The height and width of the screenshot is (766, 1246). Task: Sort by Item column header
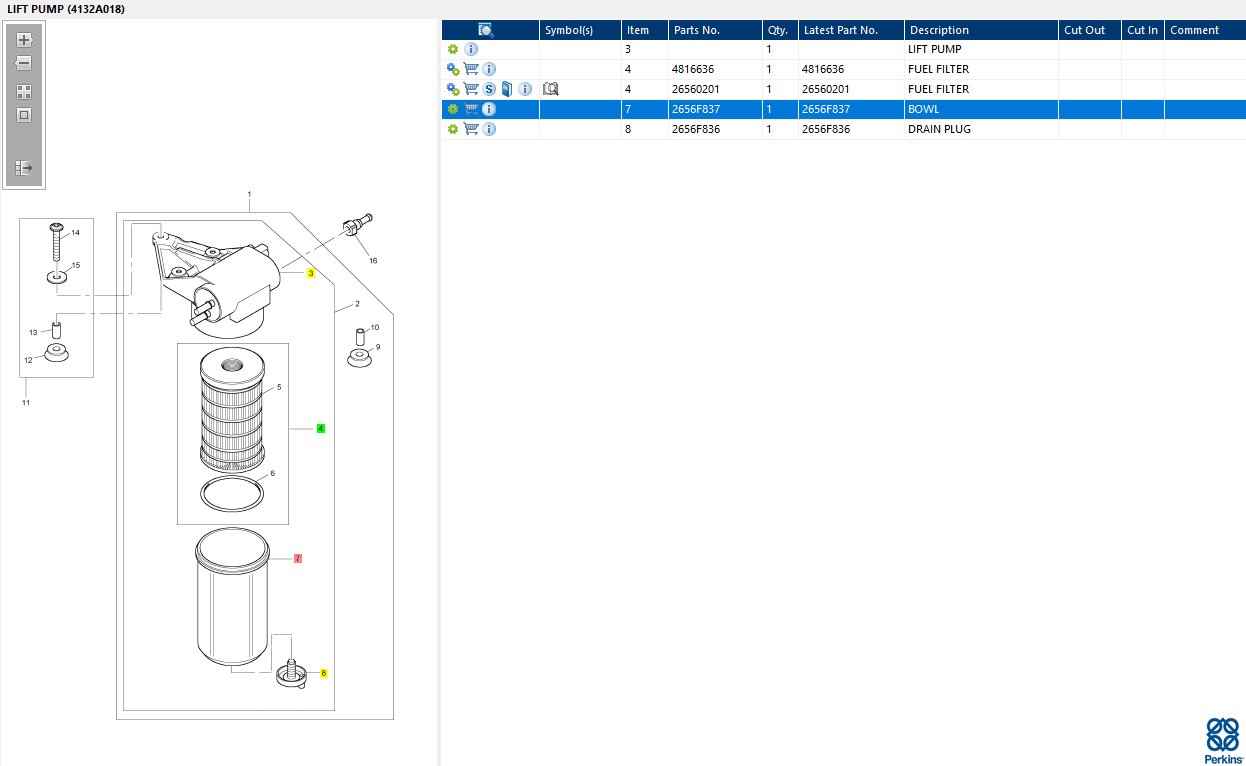coord(645,30)
